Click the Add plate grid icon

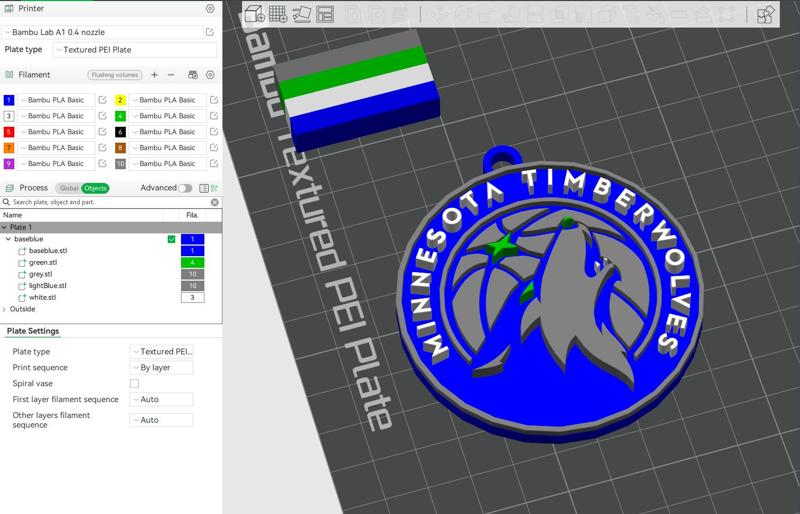(278, 14)
